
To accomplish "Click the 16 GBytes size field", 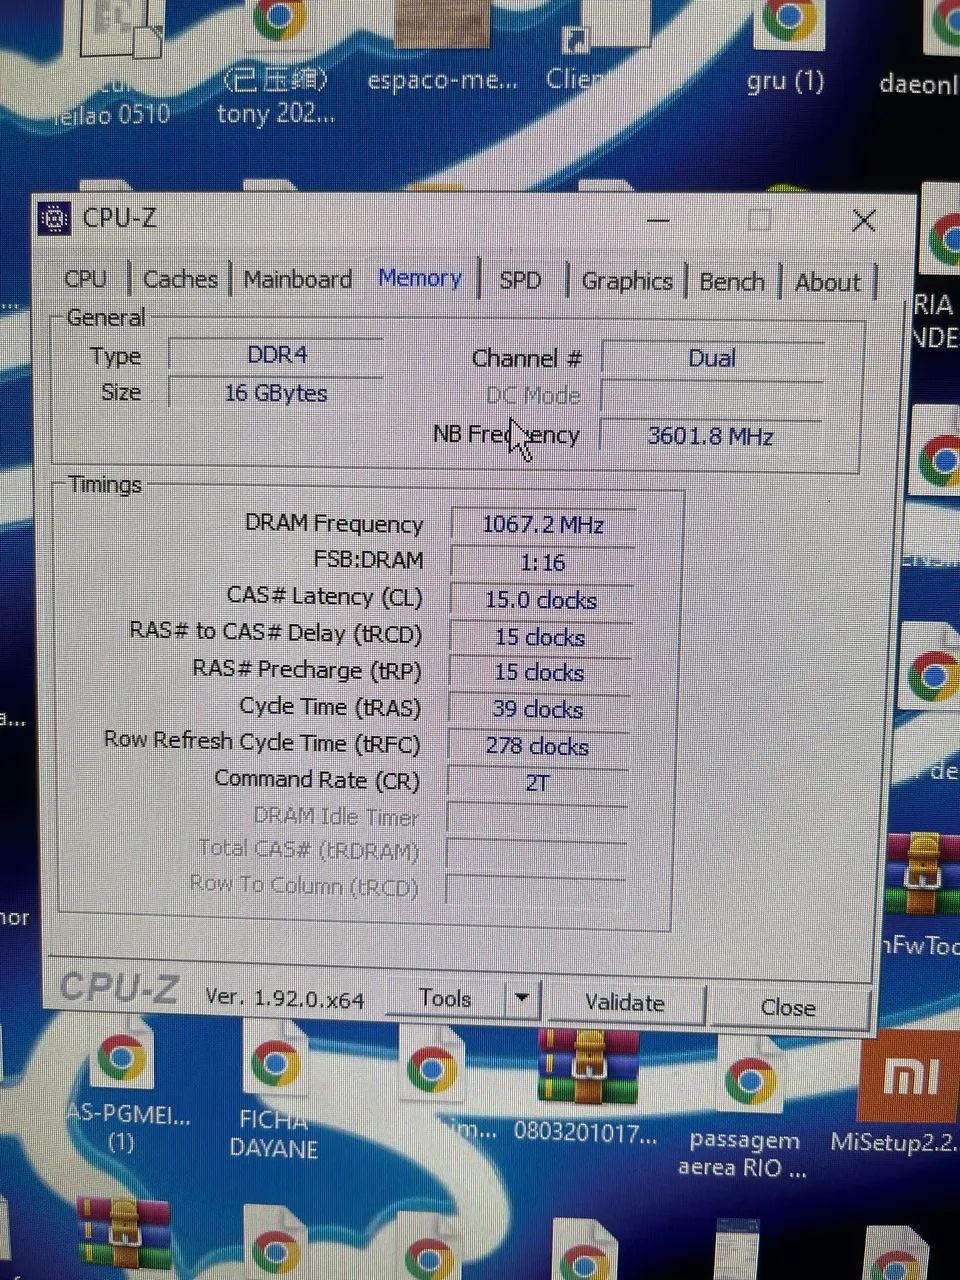I will [276, 393].
